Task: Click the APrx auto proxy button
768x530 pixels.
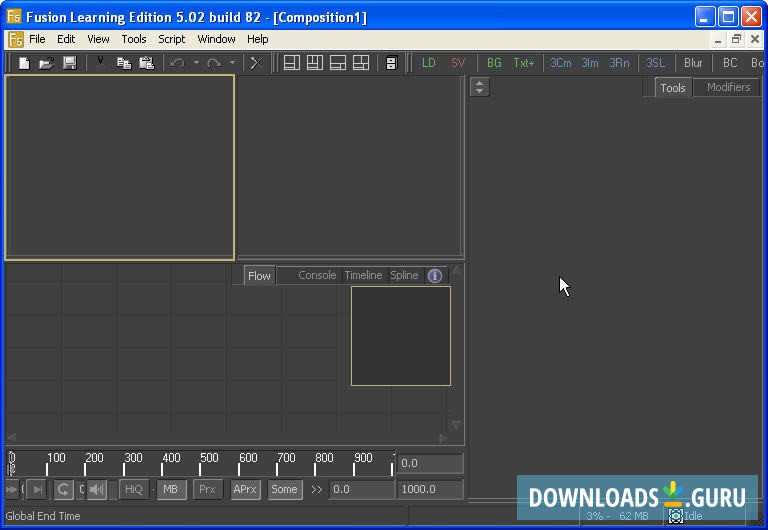Action: (245, 489)
